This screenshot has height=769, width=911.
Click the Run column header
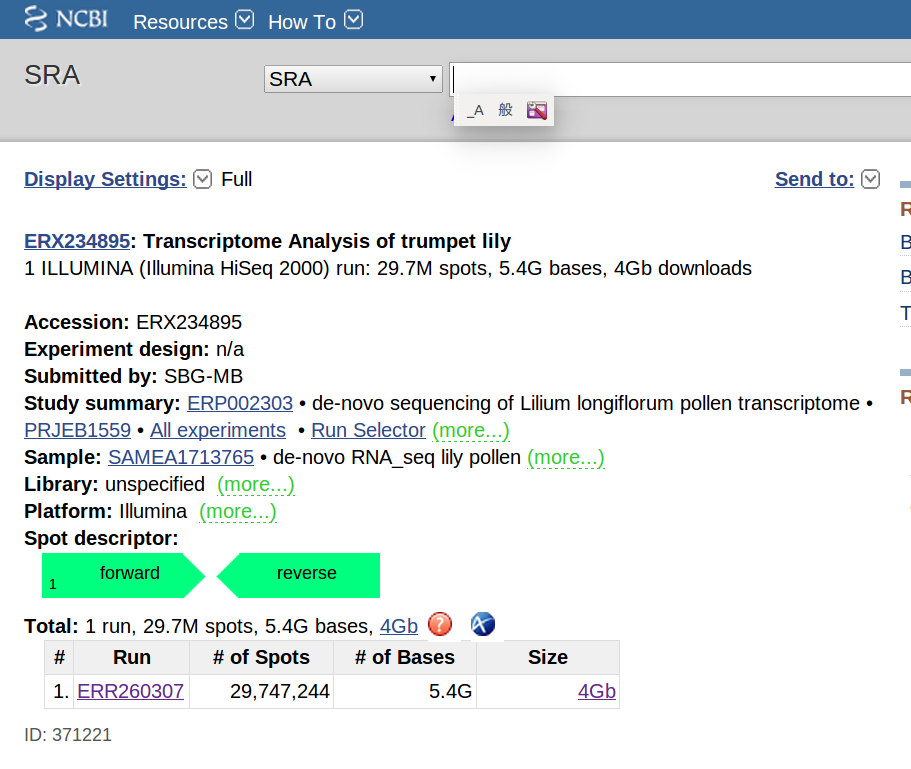coord(132,657)
